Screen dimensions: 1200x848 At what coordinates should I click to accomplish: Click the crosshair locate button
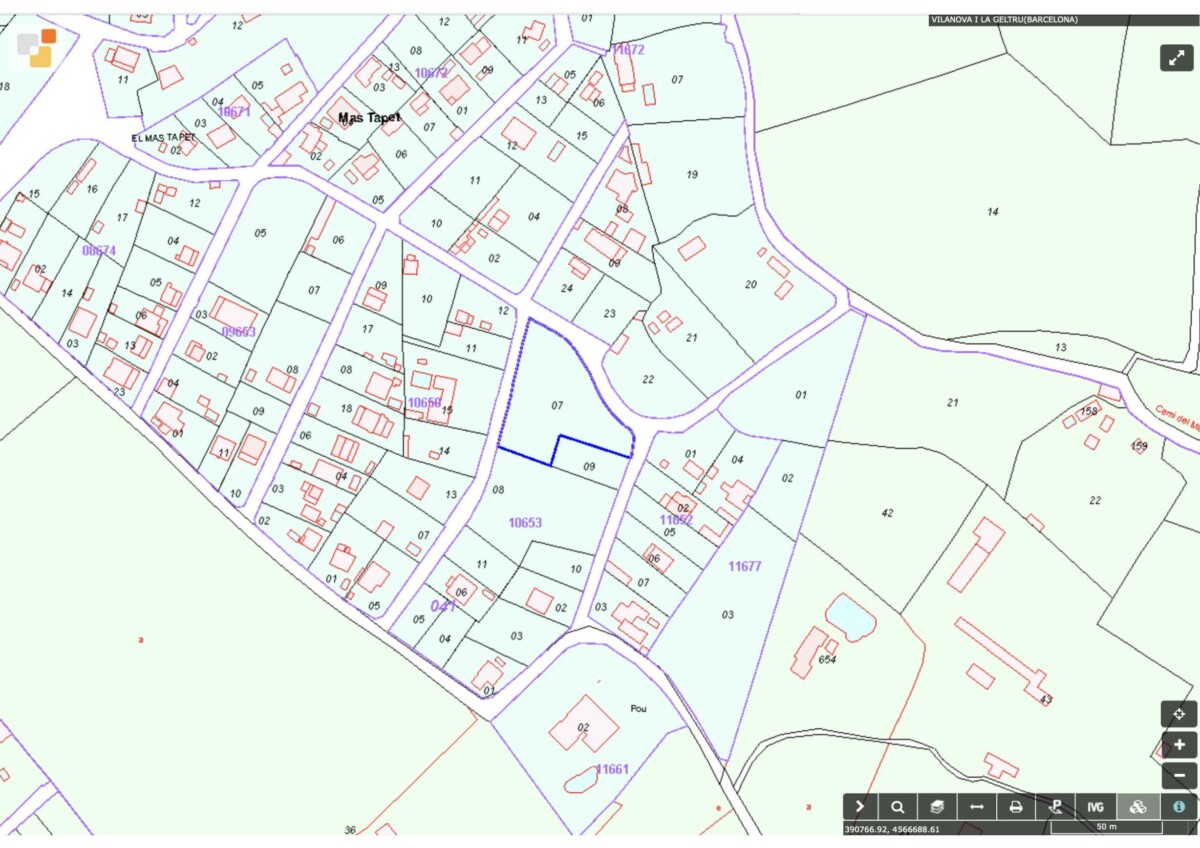click(1179, 714)
